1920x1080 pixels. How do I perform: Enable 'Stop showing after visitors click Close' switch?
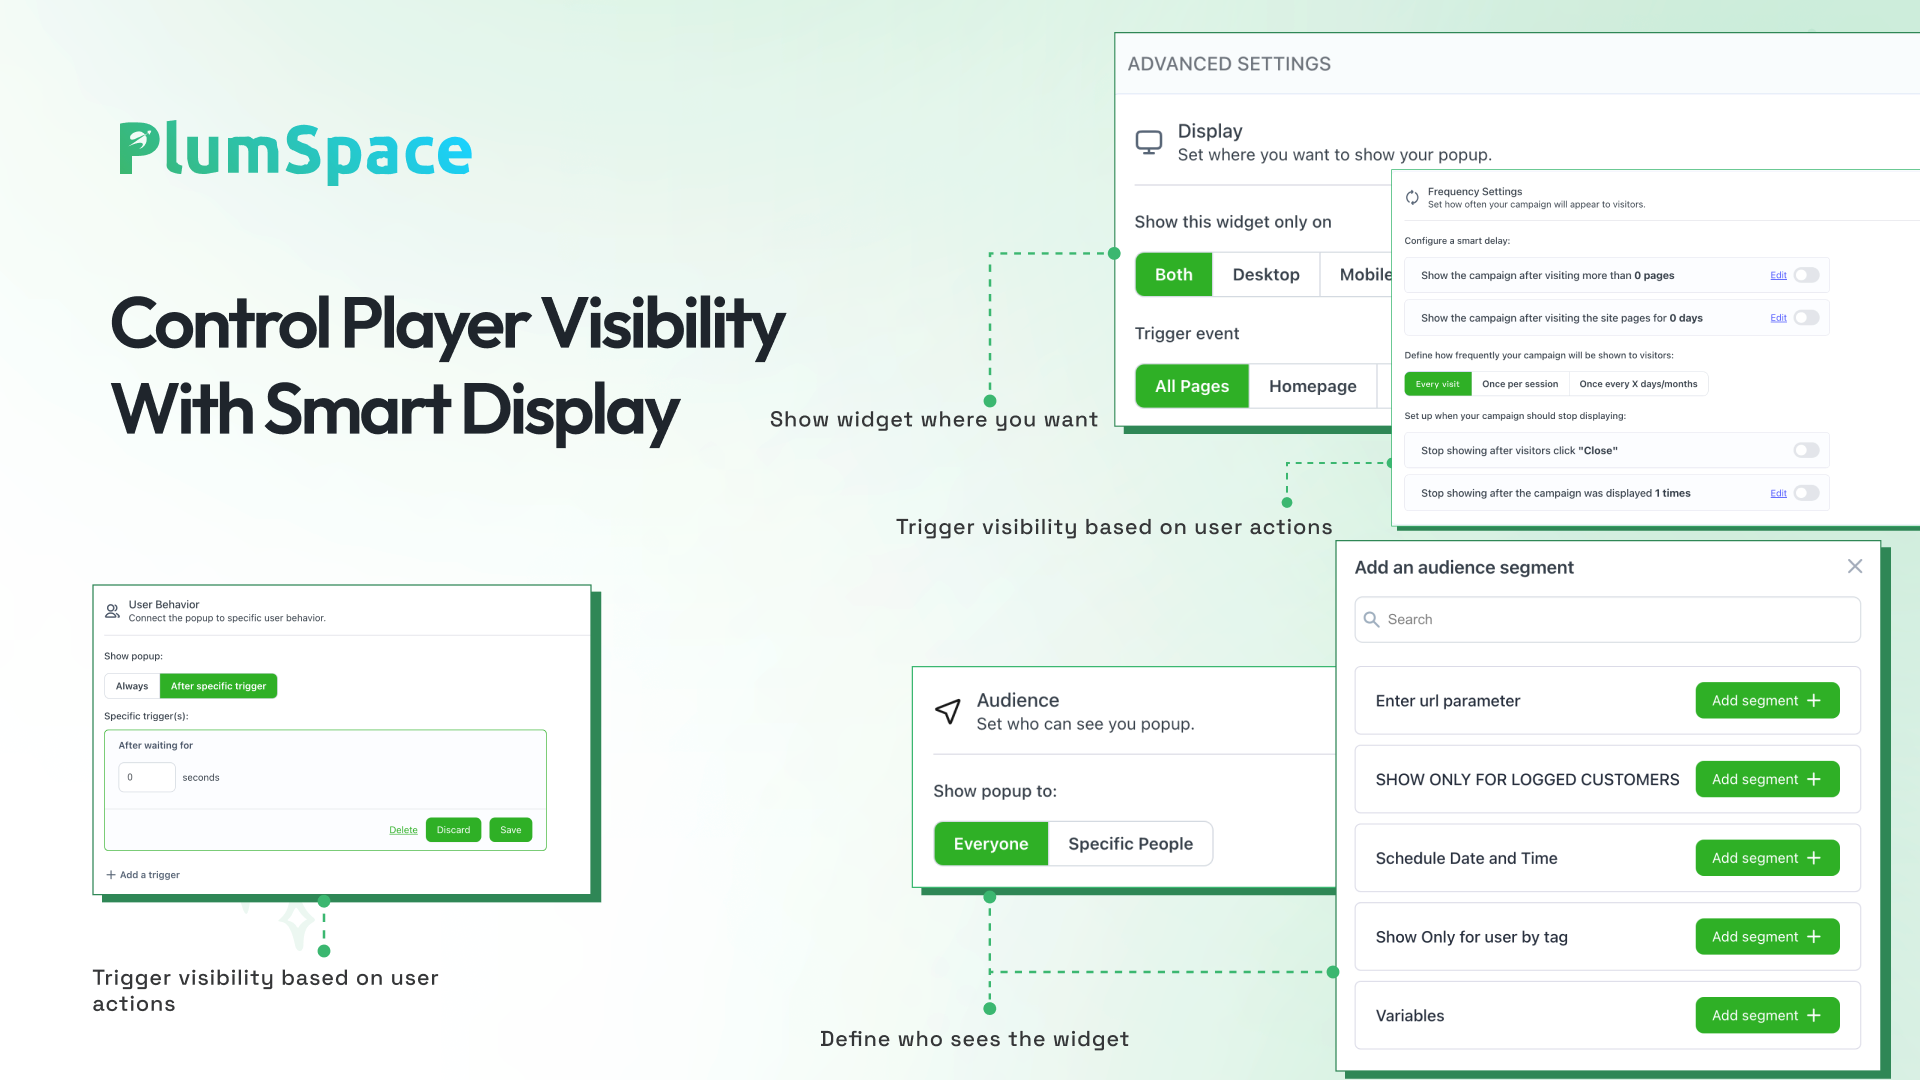[x=1806, y=451]
